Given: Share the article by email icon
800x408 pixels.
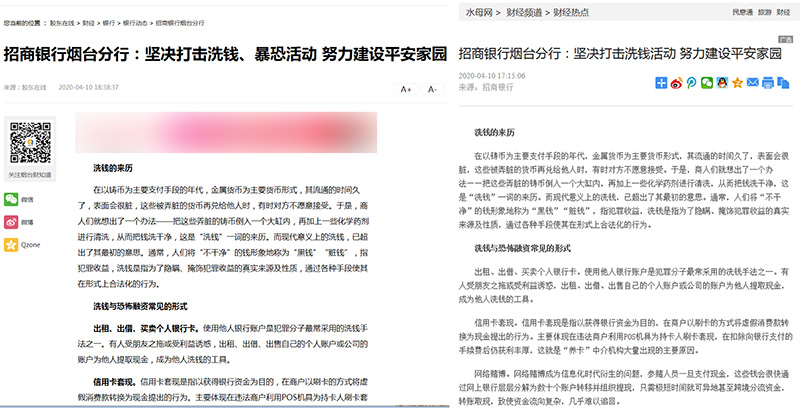Looking at the screenshot, I should (x=753, y=82).
